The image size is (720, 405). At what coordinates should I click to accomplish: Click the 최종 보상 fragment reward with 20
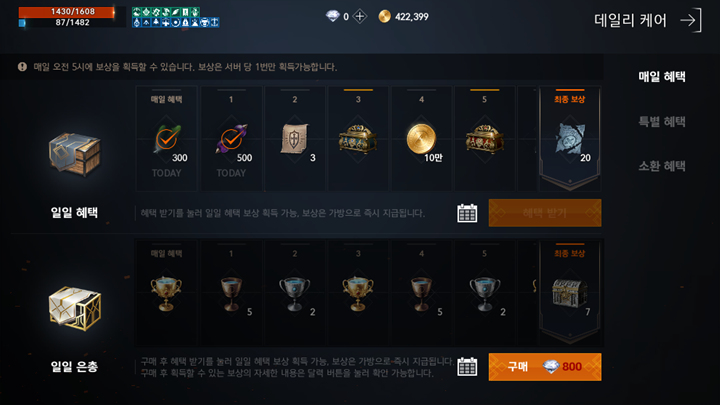[570, 139]
